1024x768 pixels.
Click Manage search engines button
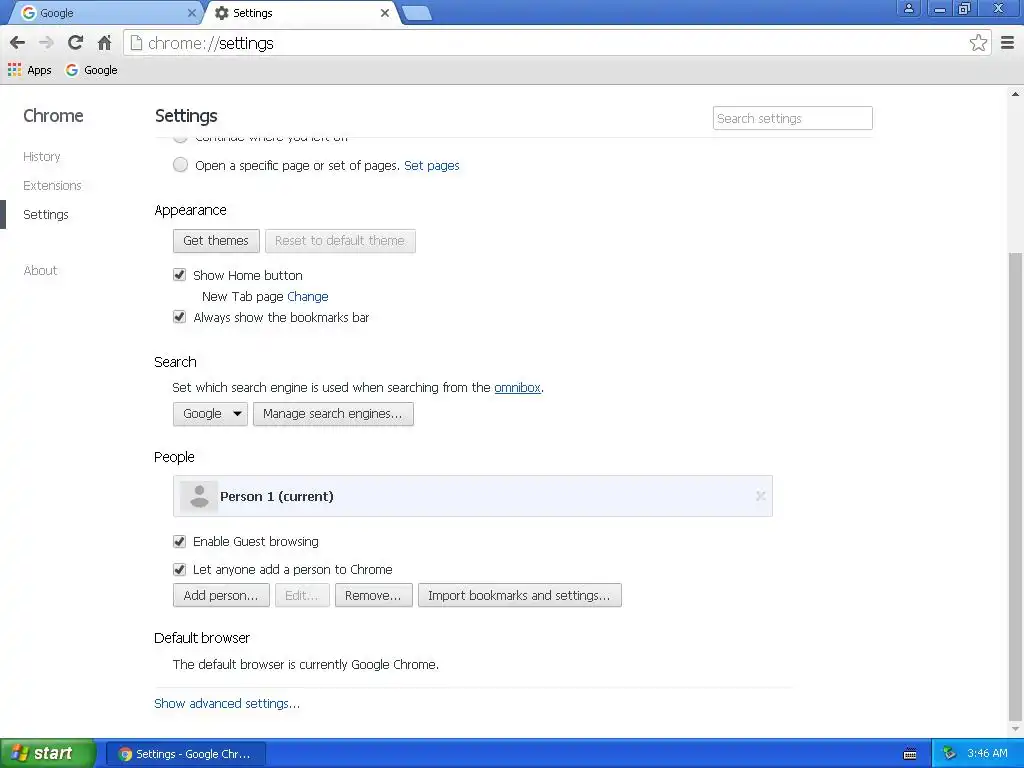tap(333, 414)
